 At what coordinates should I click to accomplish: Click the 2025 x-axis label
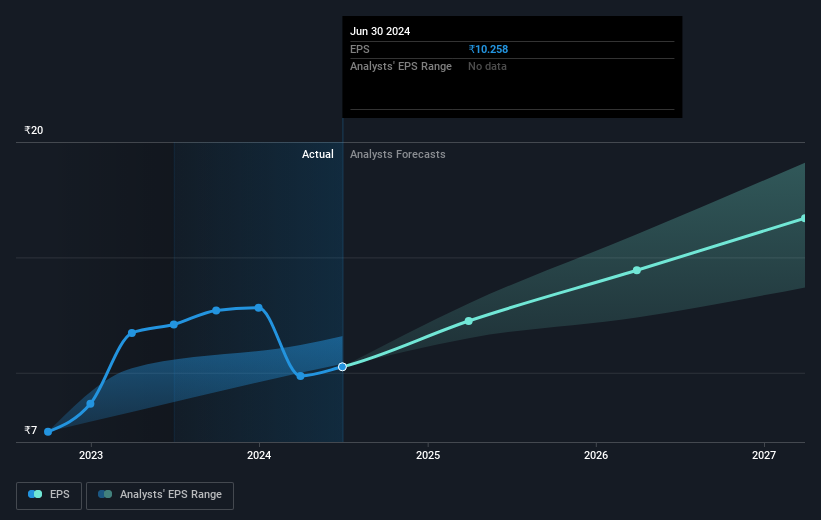(428, 455)
